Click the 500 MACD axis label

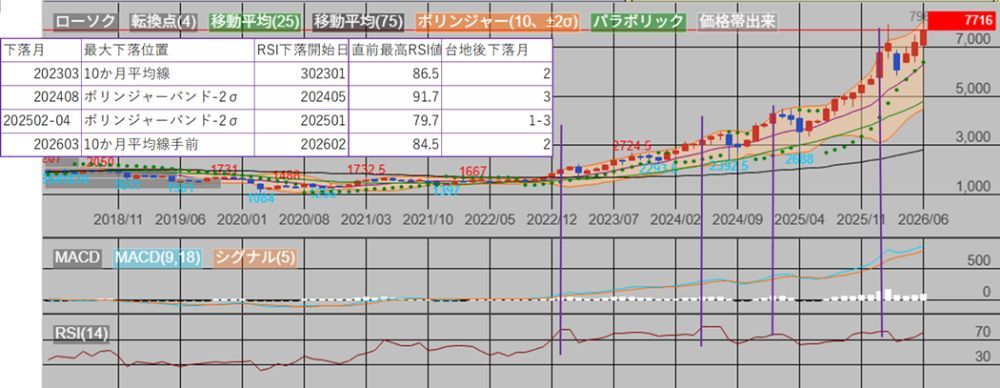pyautogui.click(x=978, y=261)
